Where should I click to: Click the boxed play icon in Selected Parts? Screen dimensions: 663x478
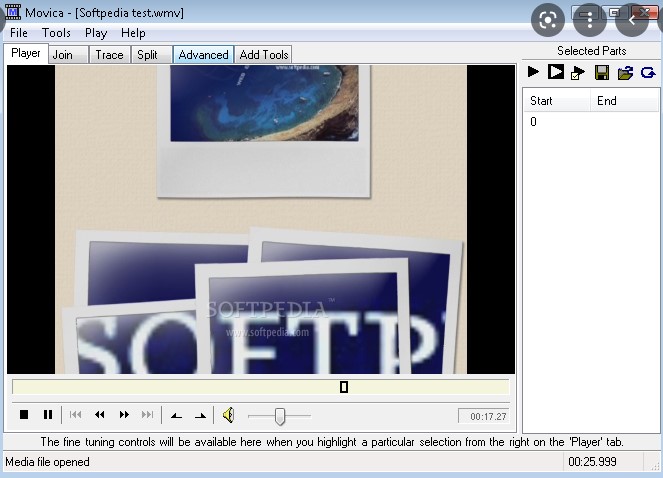(x=556, y=72)
